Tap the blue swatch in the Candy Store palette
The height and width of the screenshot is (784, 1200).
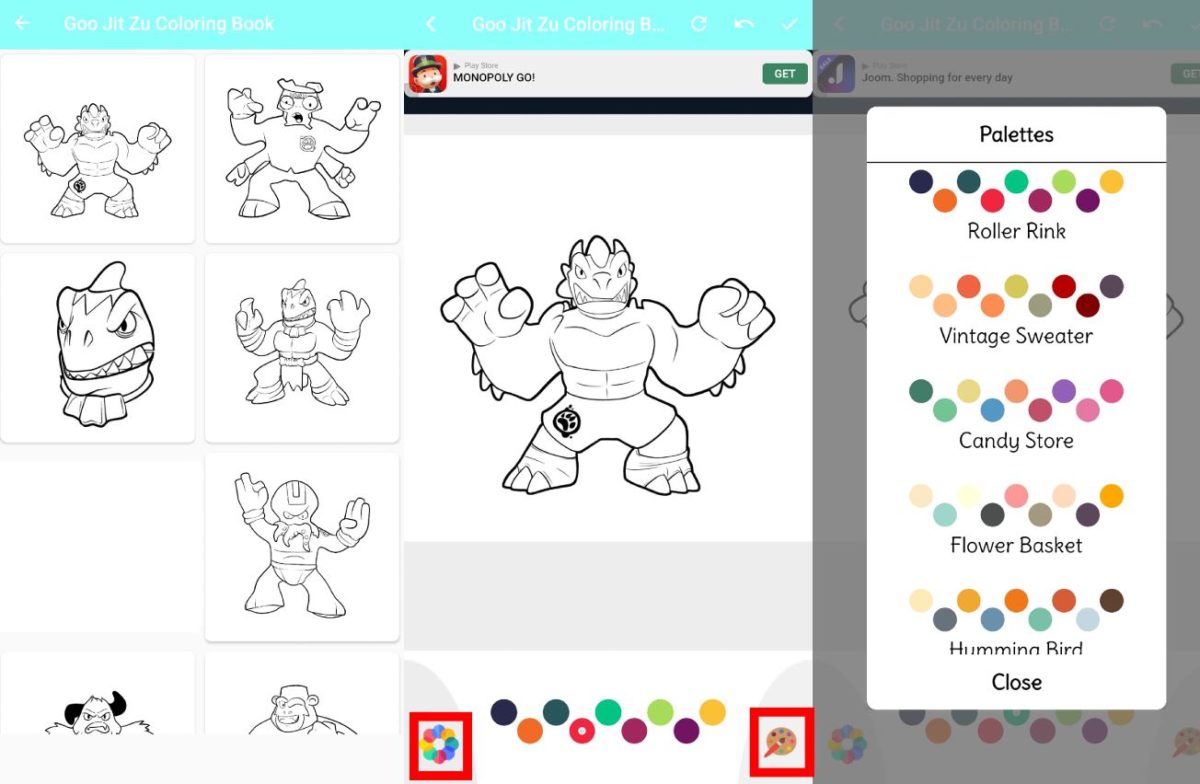point(993,410)
